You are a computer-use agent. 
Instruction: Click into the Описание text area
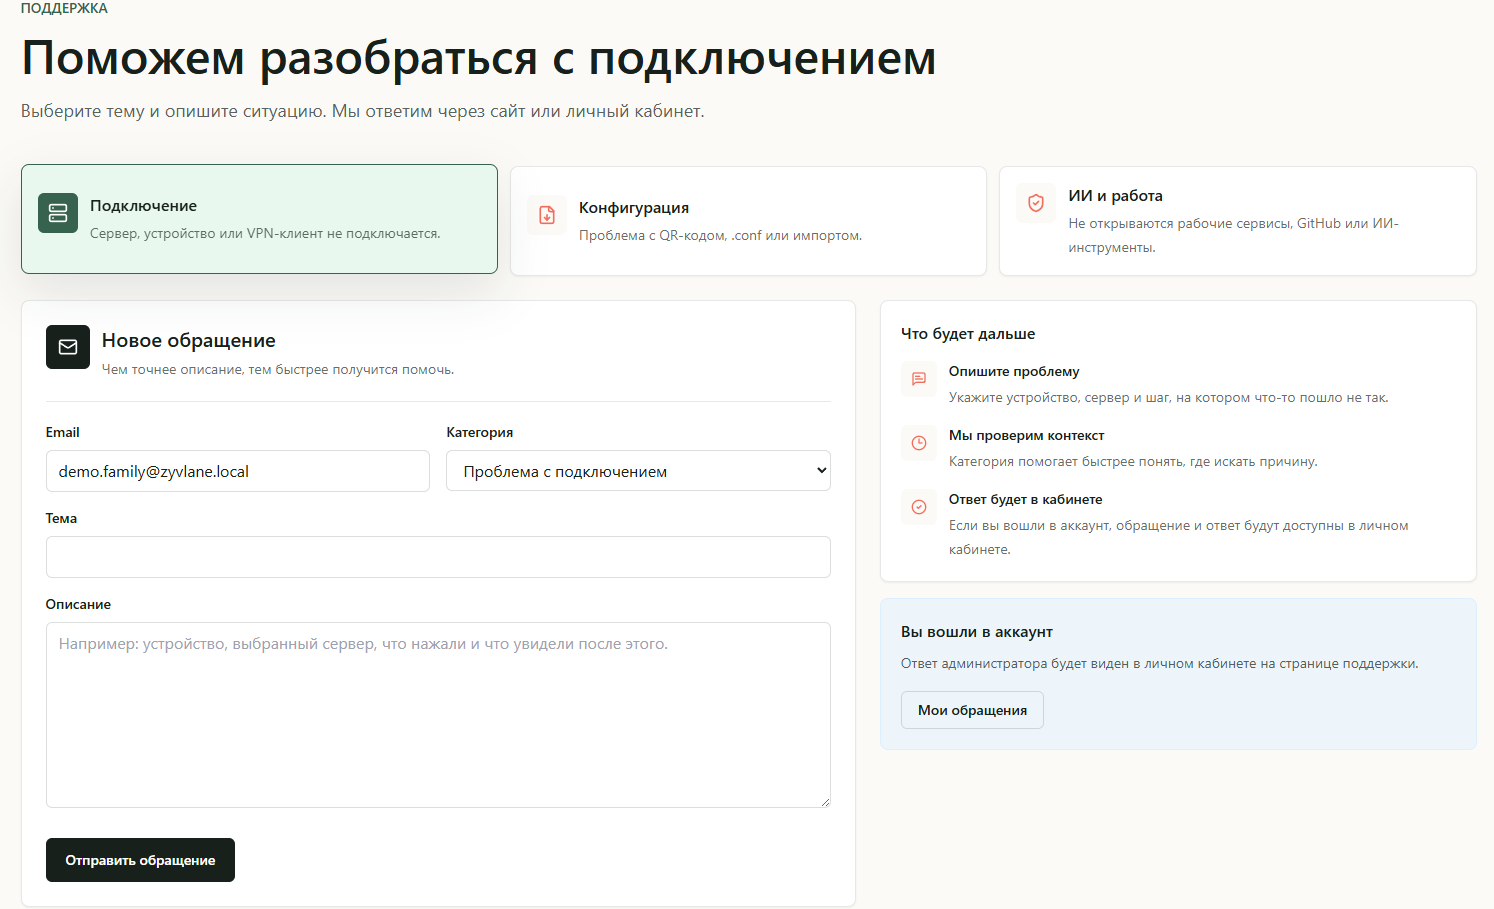tap(438, 715)
